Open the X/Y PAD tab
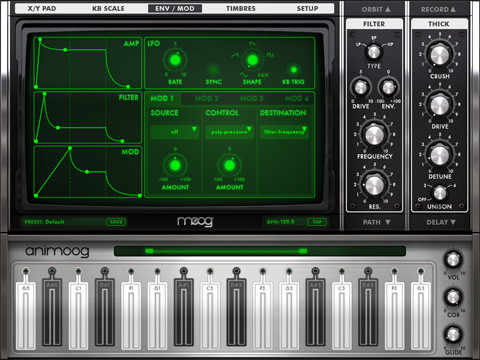480x360 pixels. pos(42,8)
